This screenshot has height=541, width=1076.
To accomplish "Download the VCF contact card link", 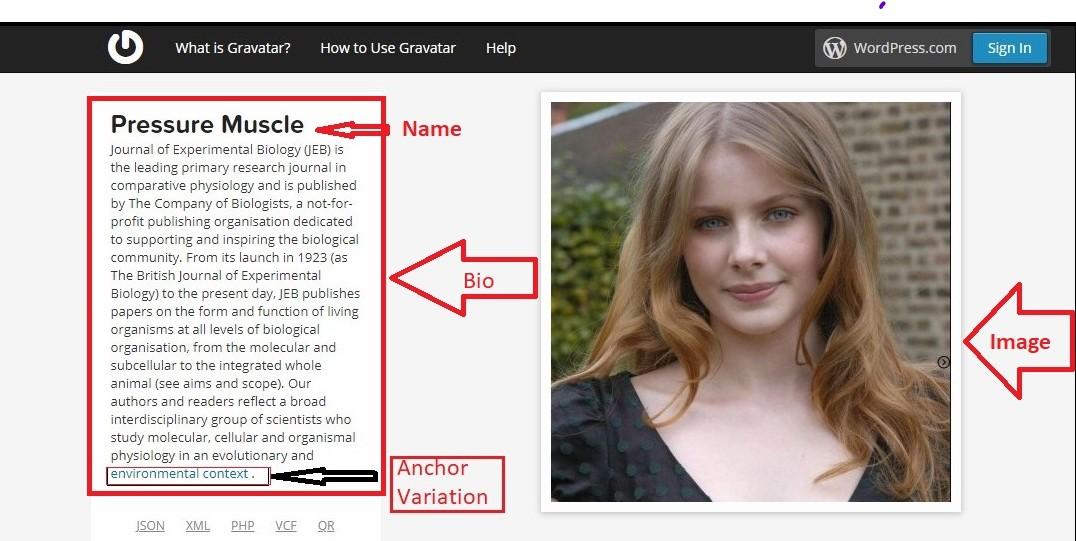I will pyautogui.click(x=285, y=525).
